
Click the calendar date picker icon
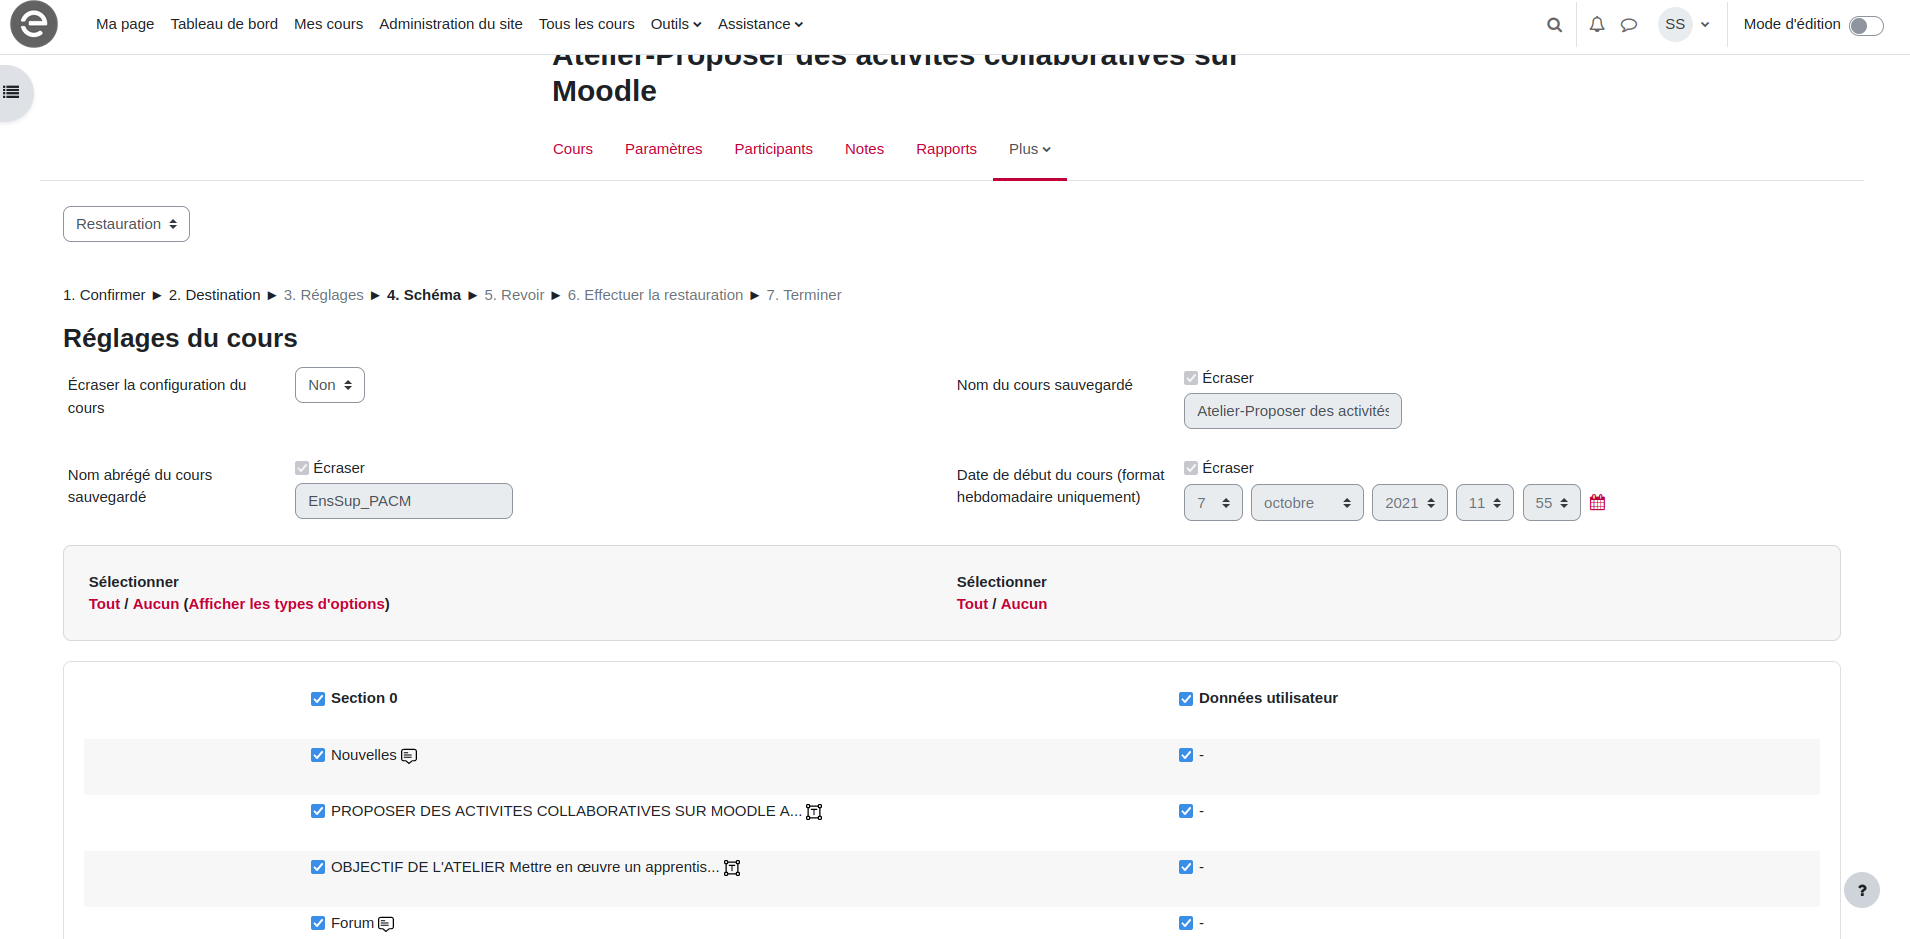(1597, 503)
